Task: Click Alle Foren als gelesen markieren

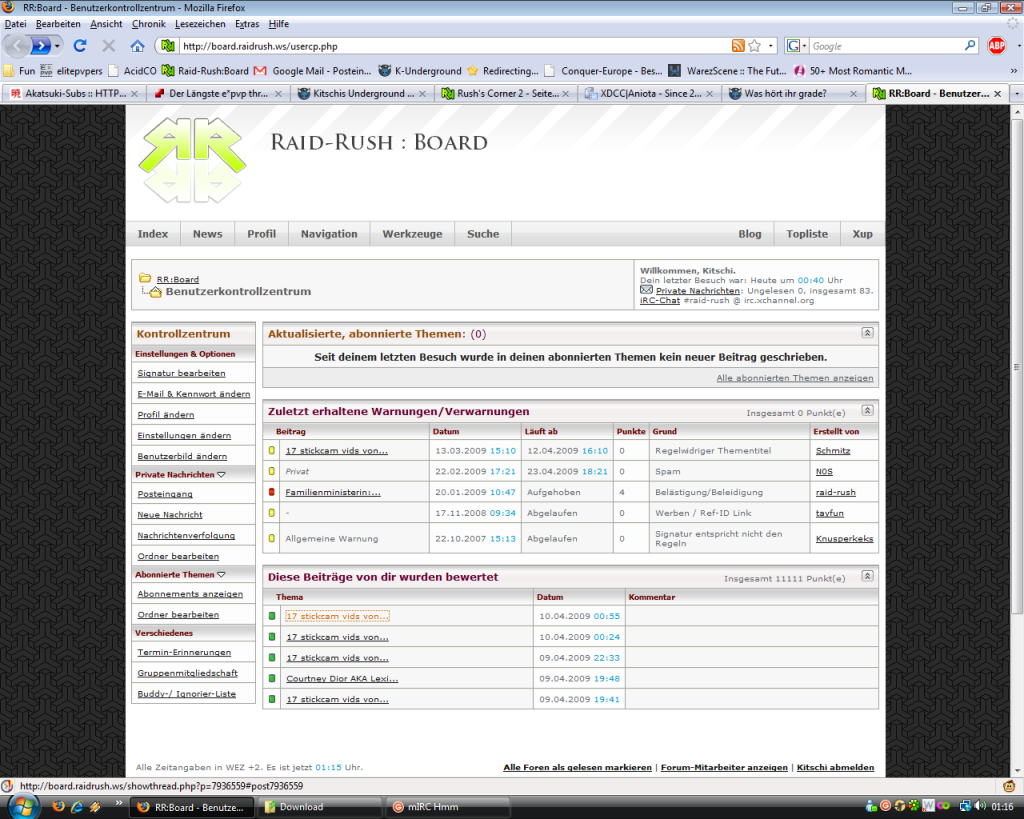Action: [x=577, y=767]
